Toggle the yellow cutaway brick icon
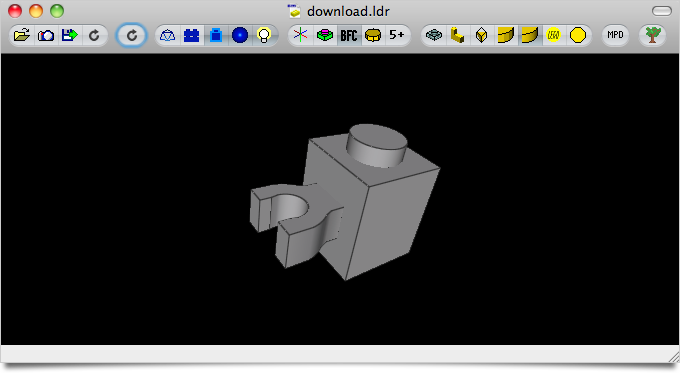The width and height of the screenshot is (680, 373). pos(373,35)
